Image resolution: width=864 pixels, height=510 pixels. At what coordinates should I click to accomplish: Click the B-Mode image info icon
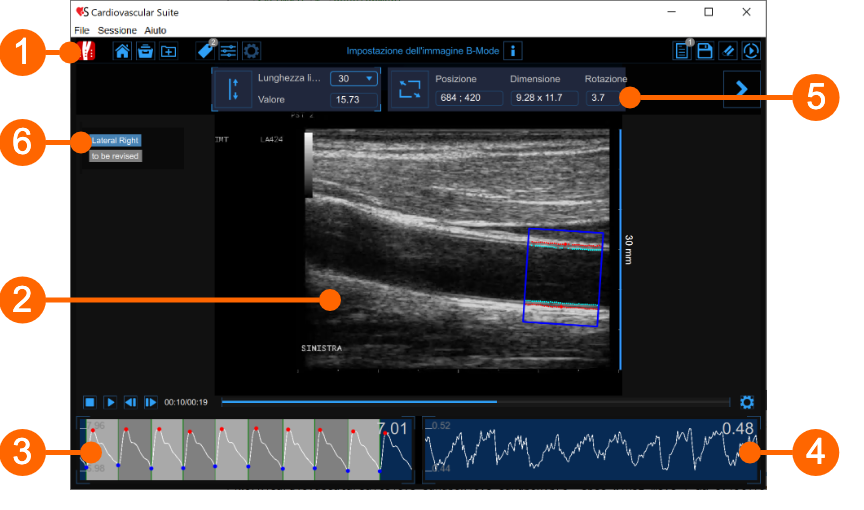[512, 51]
